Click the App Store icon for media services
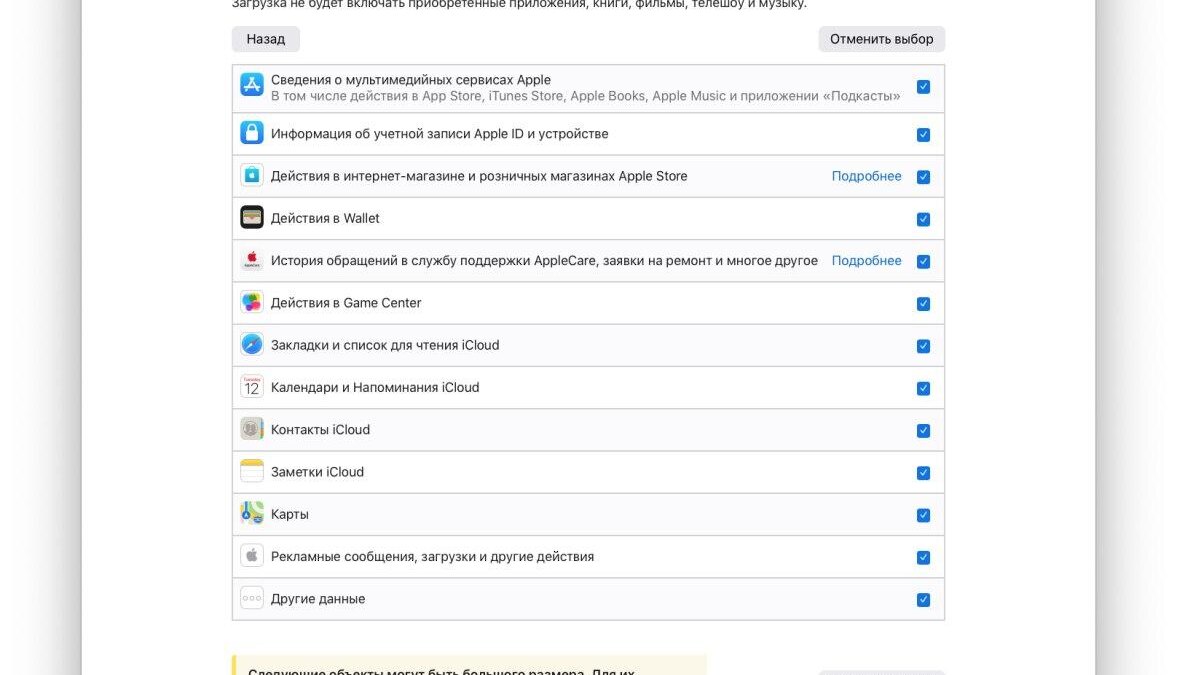Viewport: 1177px width, 675px height. 251,86
